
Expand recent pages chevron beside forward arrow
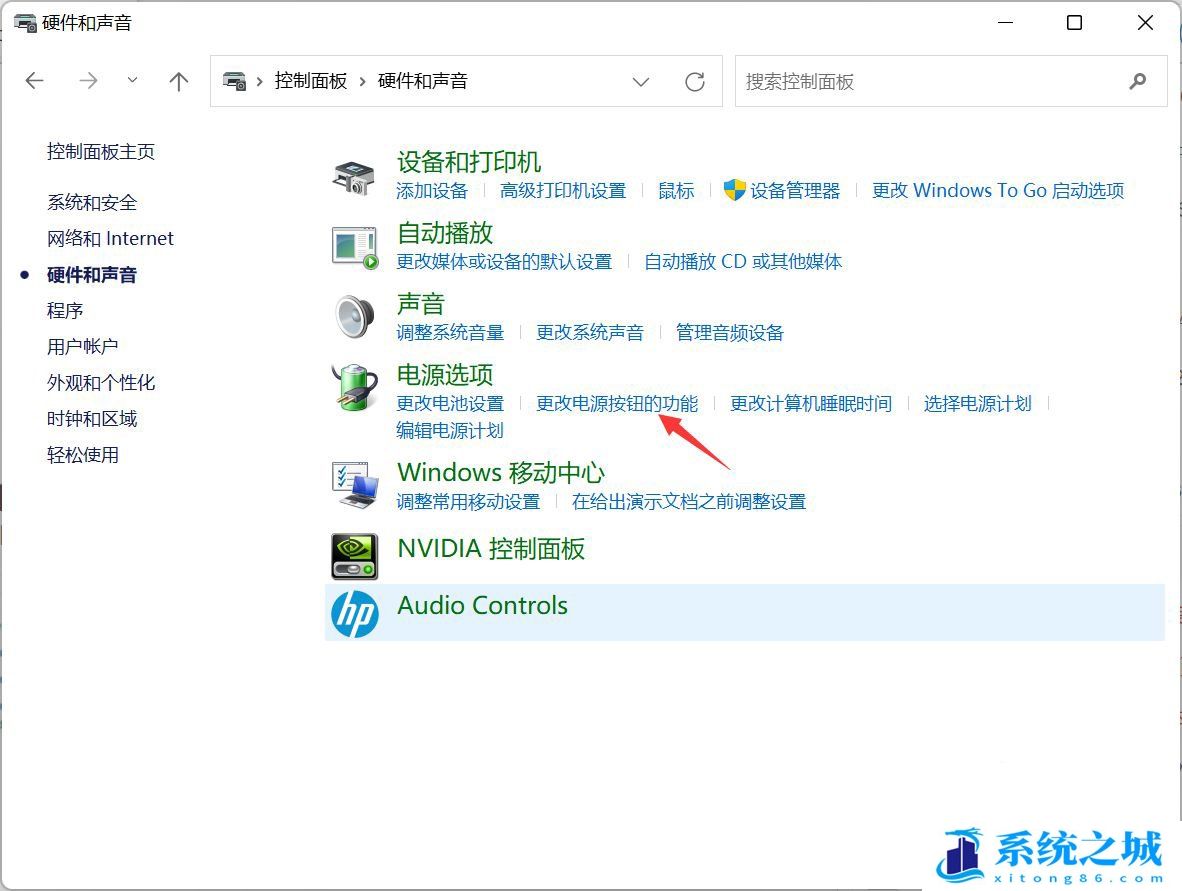[132, 81]
